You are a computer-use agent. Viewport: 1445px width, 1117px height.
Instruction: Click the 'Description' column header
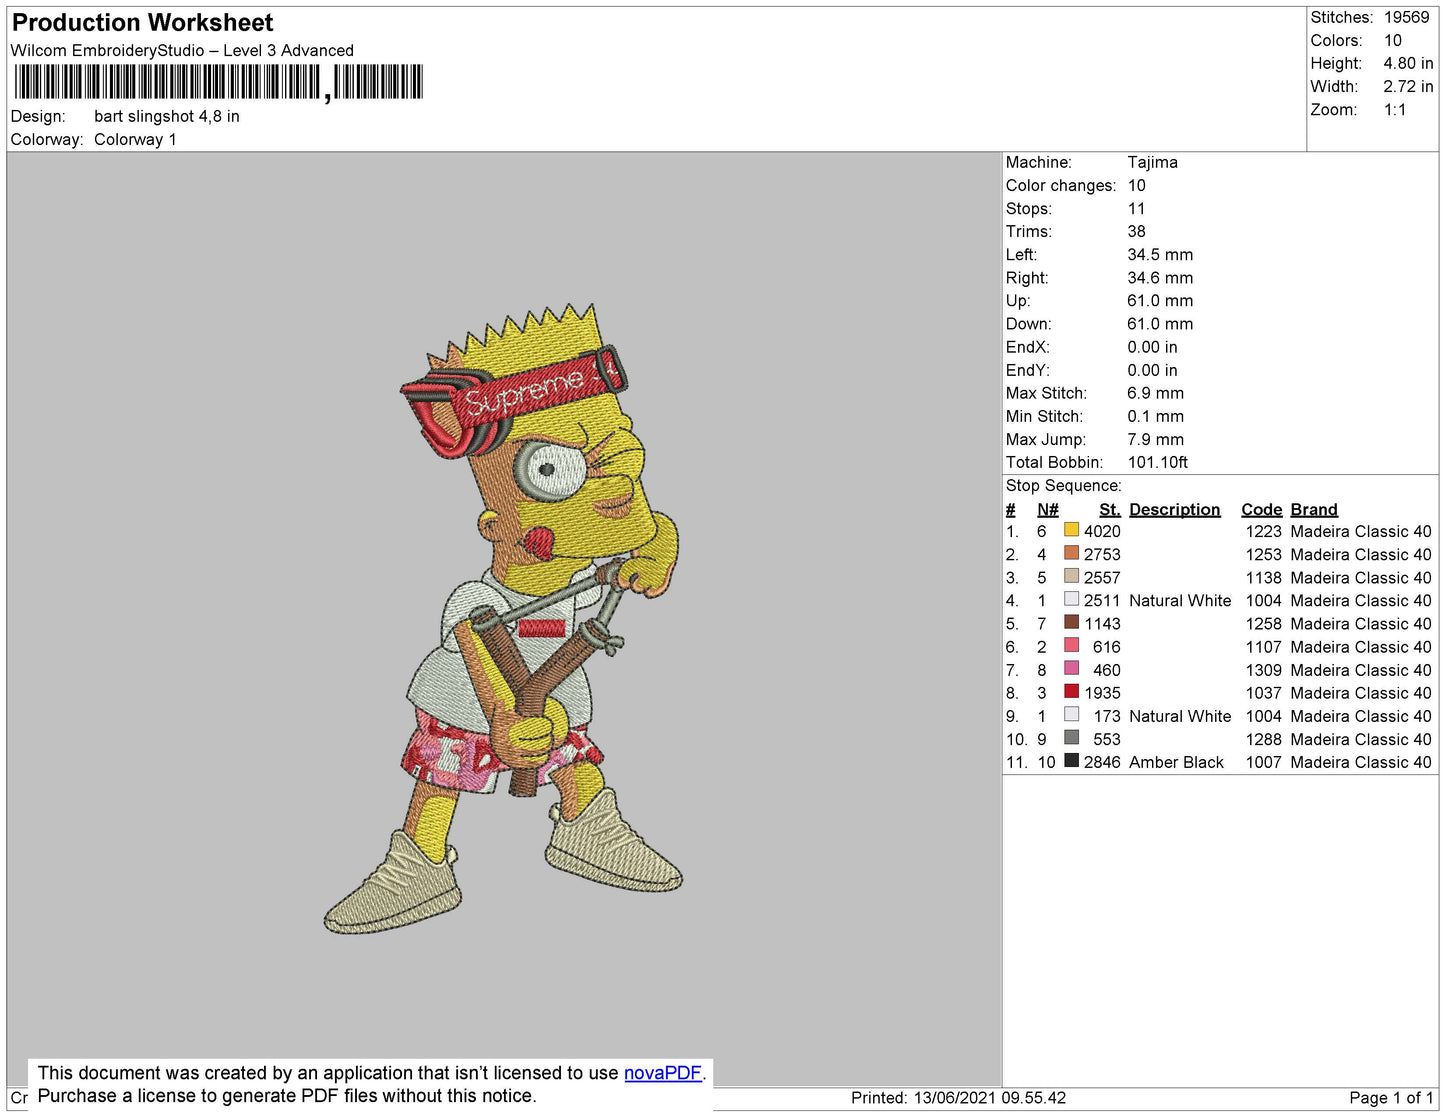1175,509
